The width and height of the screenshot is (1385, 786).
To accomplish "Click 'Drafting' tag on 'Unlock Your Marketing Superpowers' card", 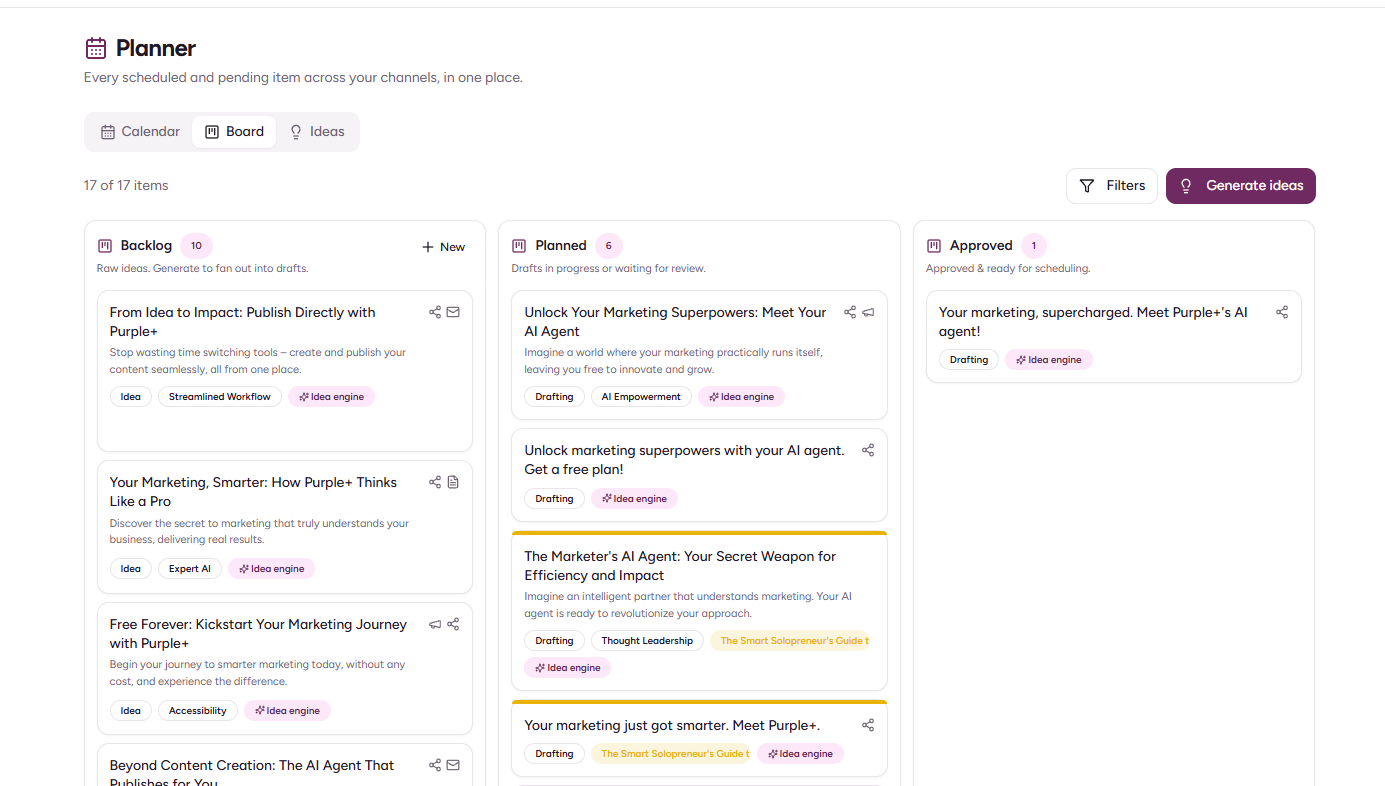I will (554, 397).
